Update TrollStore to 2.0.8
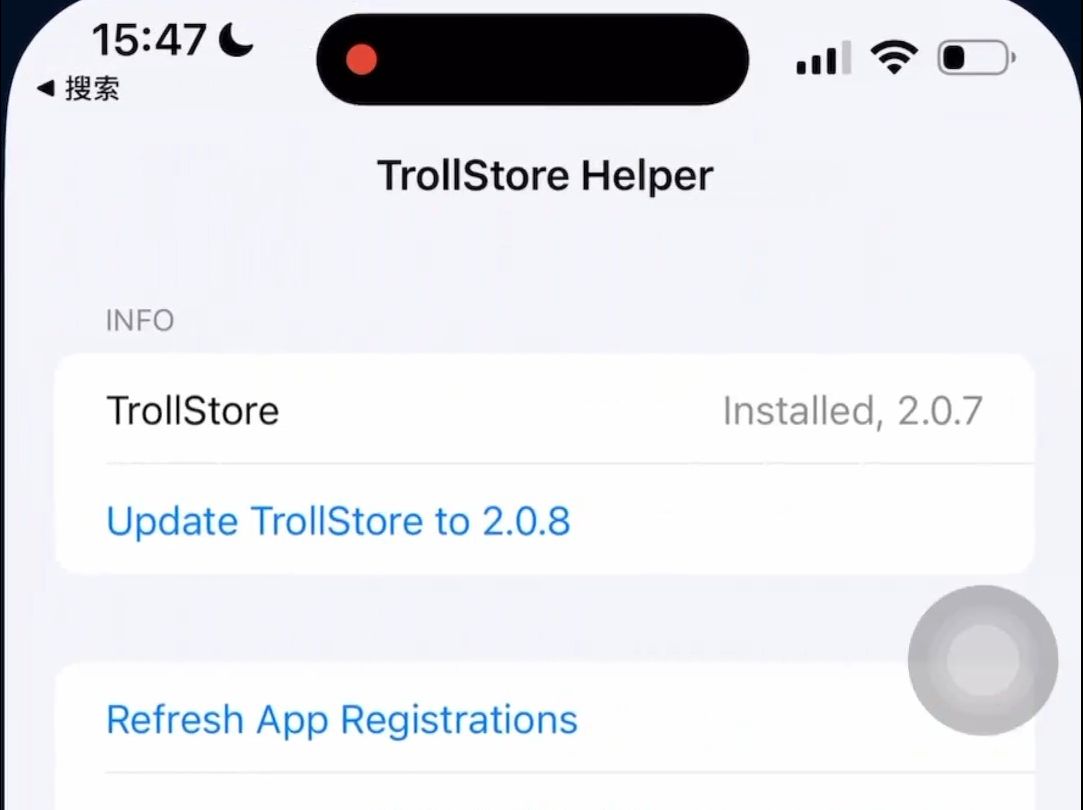 (x=338, y=520)
